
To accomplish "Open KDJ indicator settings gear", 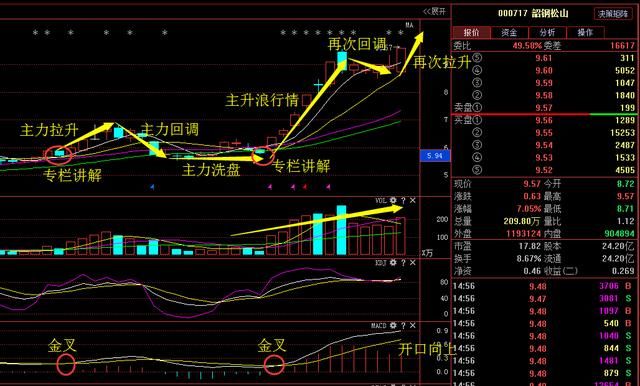I will pyautogui.click(x=393, y=263).
